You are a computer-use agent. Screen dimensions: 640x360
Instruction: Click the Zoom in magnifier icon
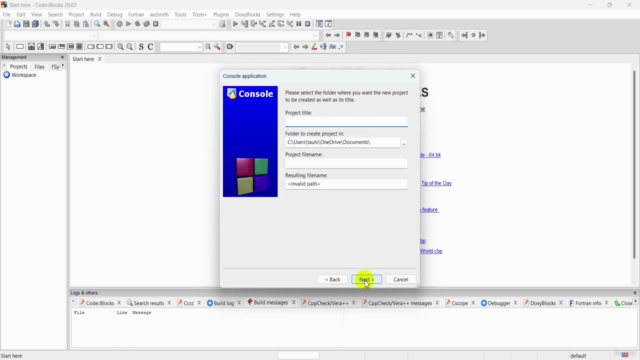tap(120, 47)
